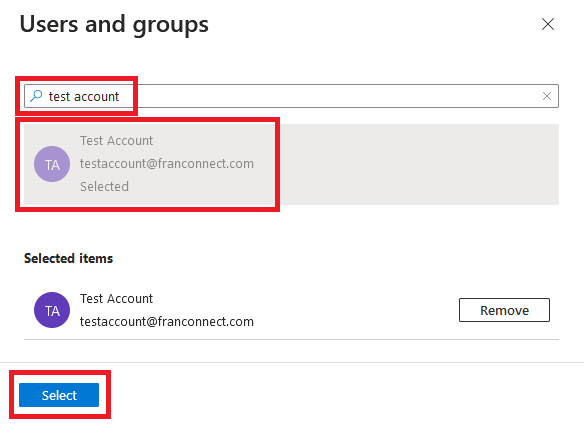The image size is (584, 434).
Task: Click the dark purple TA avatar under Selected items
Action: pos(52,310)
